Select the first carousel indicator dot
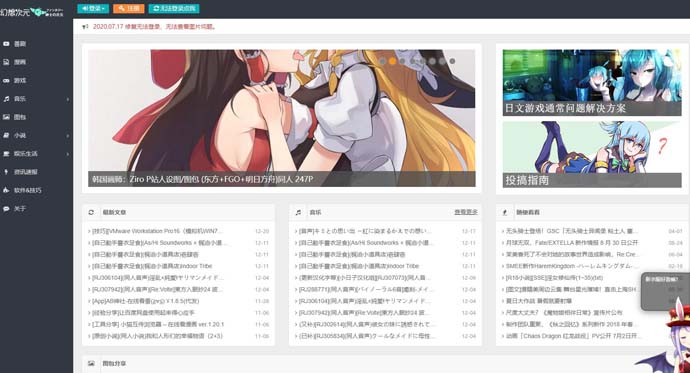Image resolution: width=690 pixels, height=373 pixels. click(x=383, y=61)
